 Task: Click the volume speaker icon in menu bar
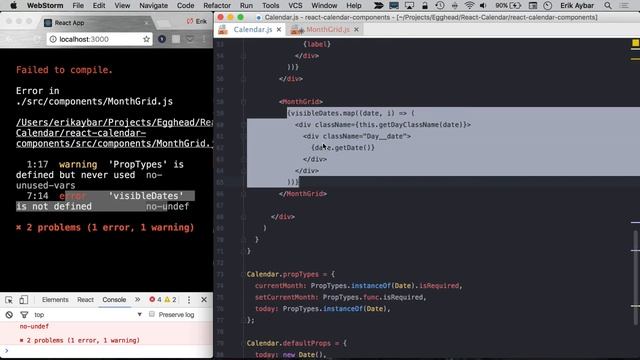[483, 5]
